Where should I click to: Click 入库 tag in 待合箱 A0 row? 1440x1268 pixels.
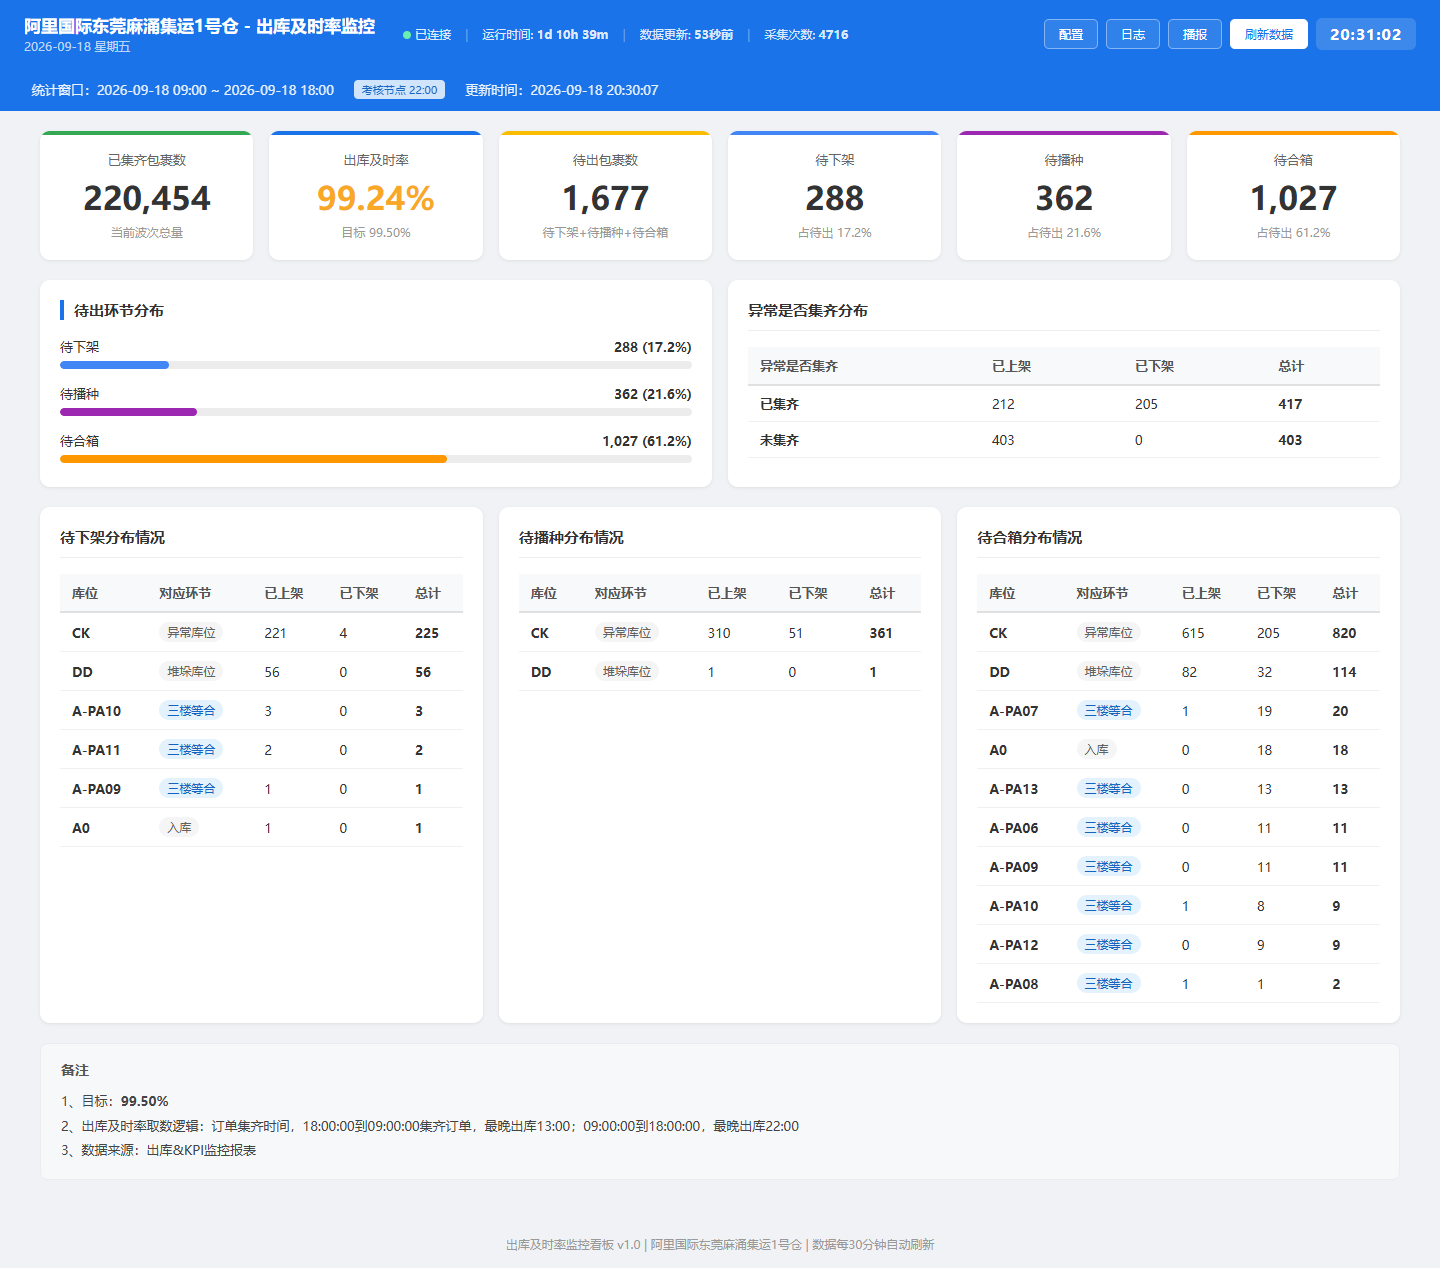click(x=1097, y=750)
